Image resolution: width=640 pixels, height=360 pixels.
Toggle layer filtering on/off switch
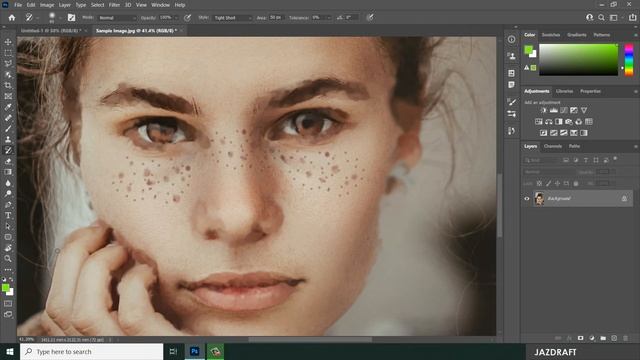pyautogui.click(x=615, y=158)
